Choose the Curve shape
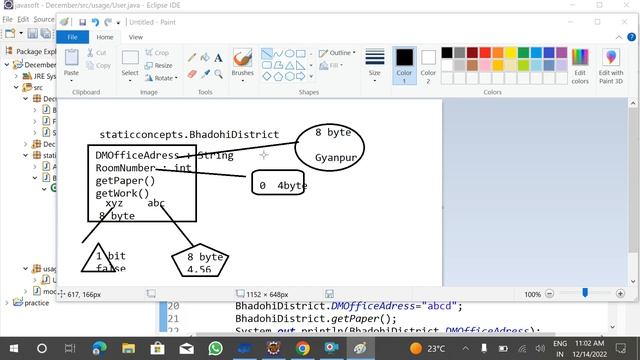The image size is (640, 360). 278,53
